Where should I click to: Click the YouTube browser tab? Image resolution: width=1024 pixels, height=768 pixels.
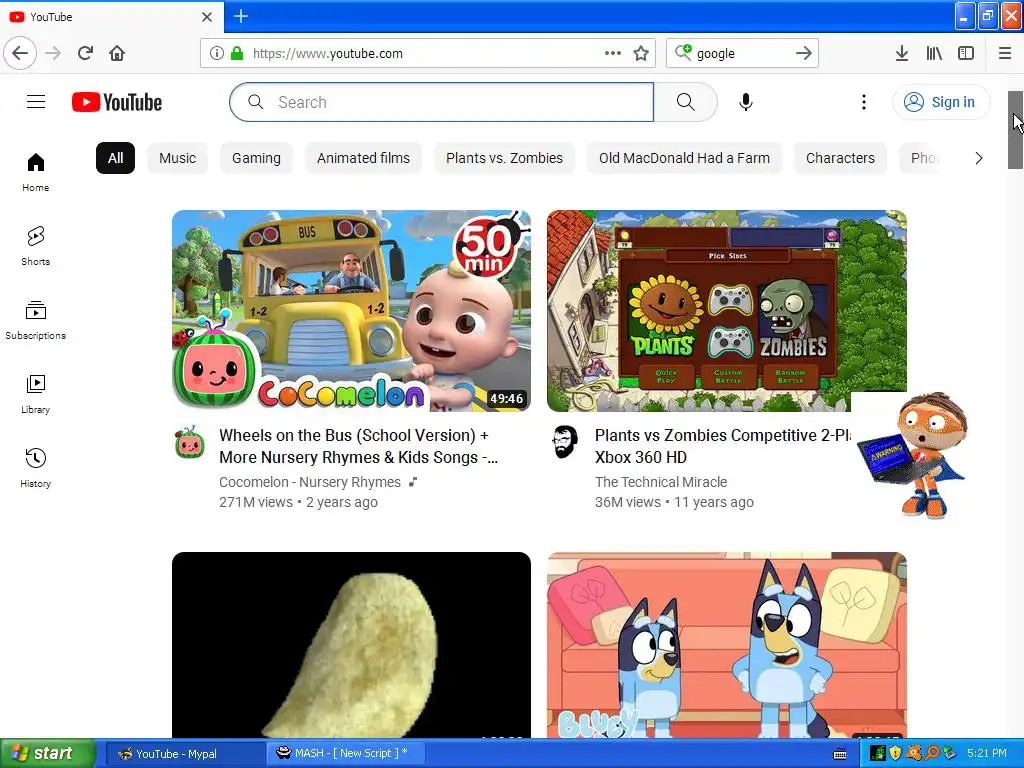(111, 16)
